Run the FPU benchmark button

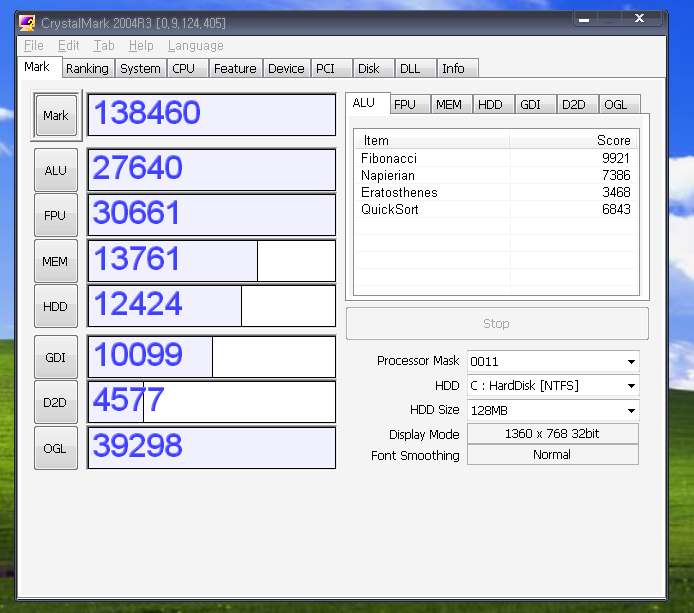[x=56, y=215]
